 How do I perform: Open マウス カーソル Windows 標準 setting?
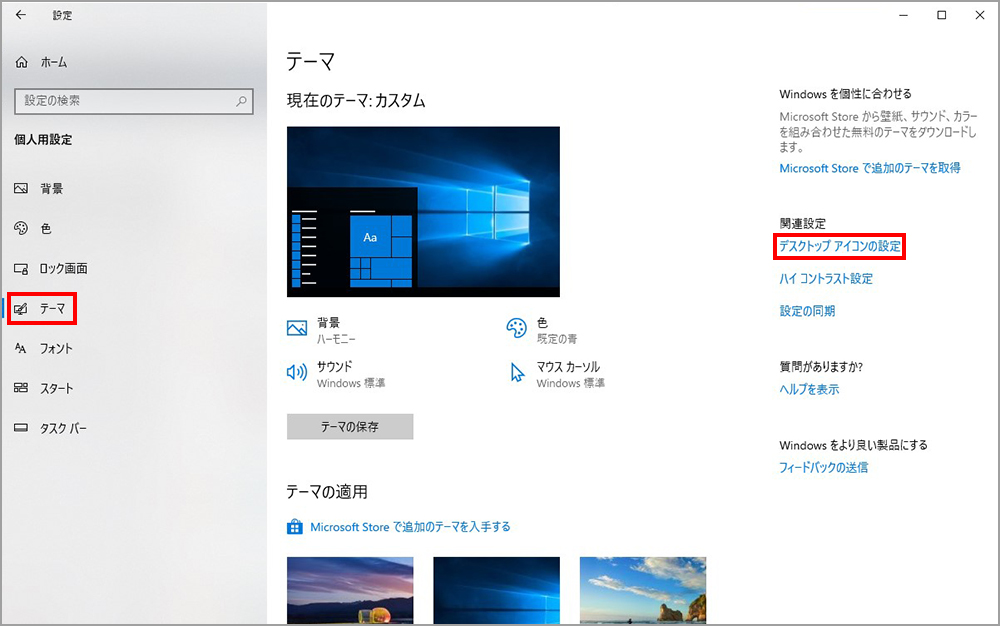(557, 374)
